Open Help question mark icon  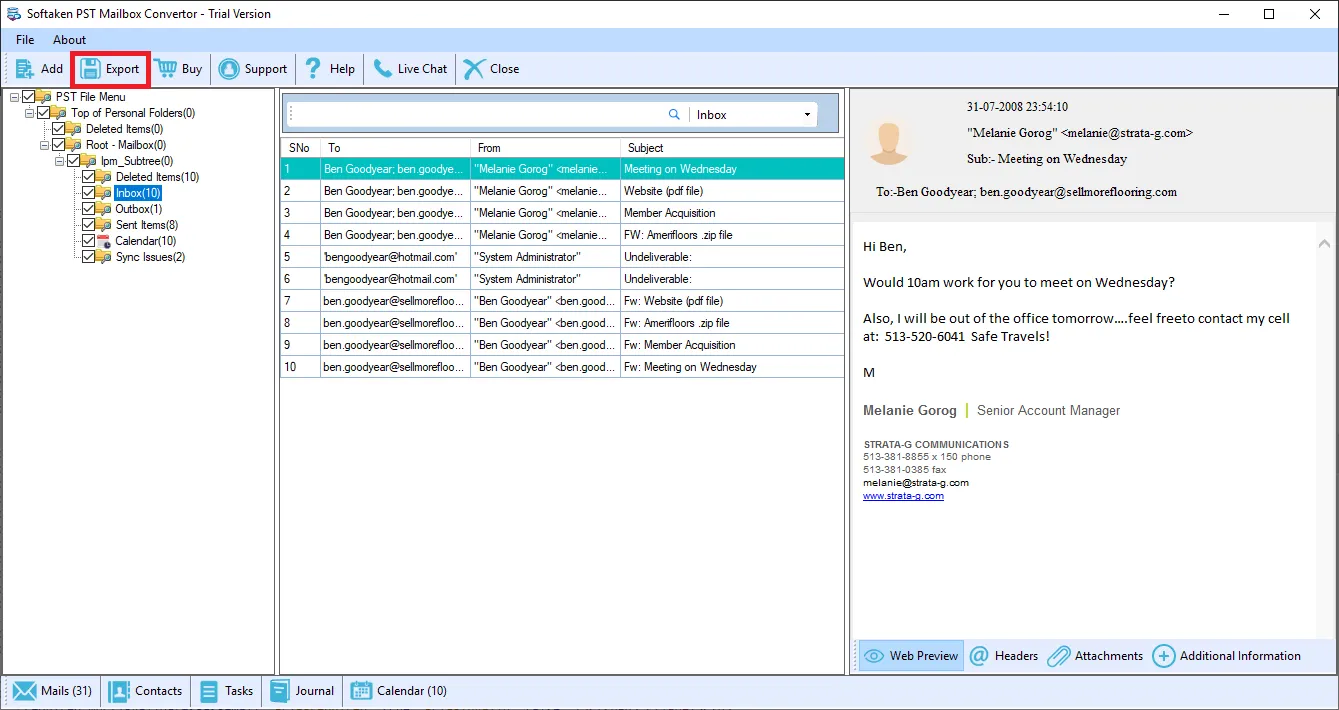[x=313, y=69]
